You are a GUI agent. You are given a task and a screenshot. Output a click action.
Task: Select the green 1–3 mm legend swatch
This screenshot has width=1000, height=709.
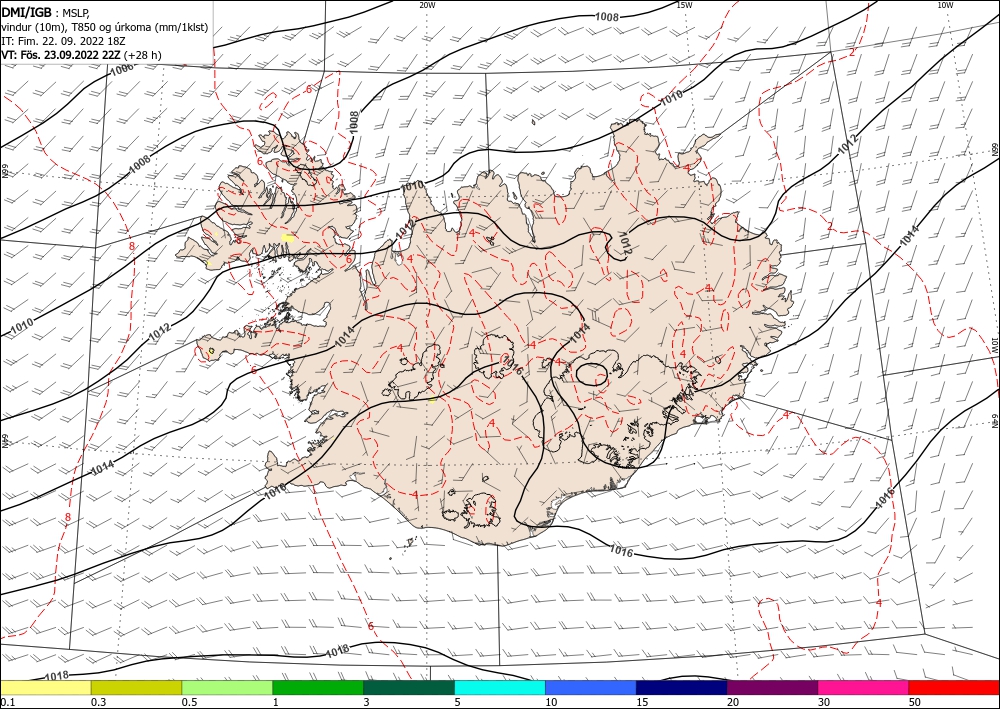(x=318, y=688)
